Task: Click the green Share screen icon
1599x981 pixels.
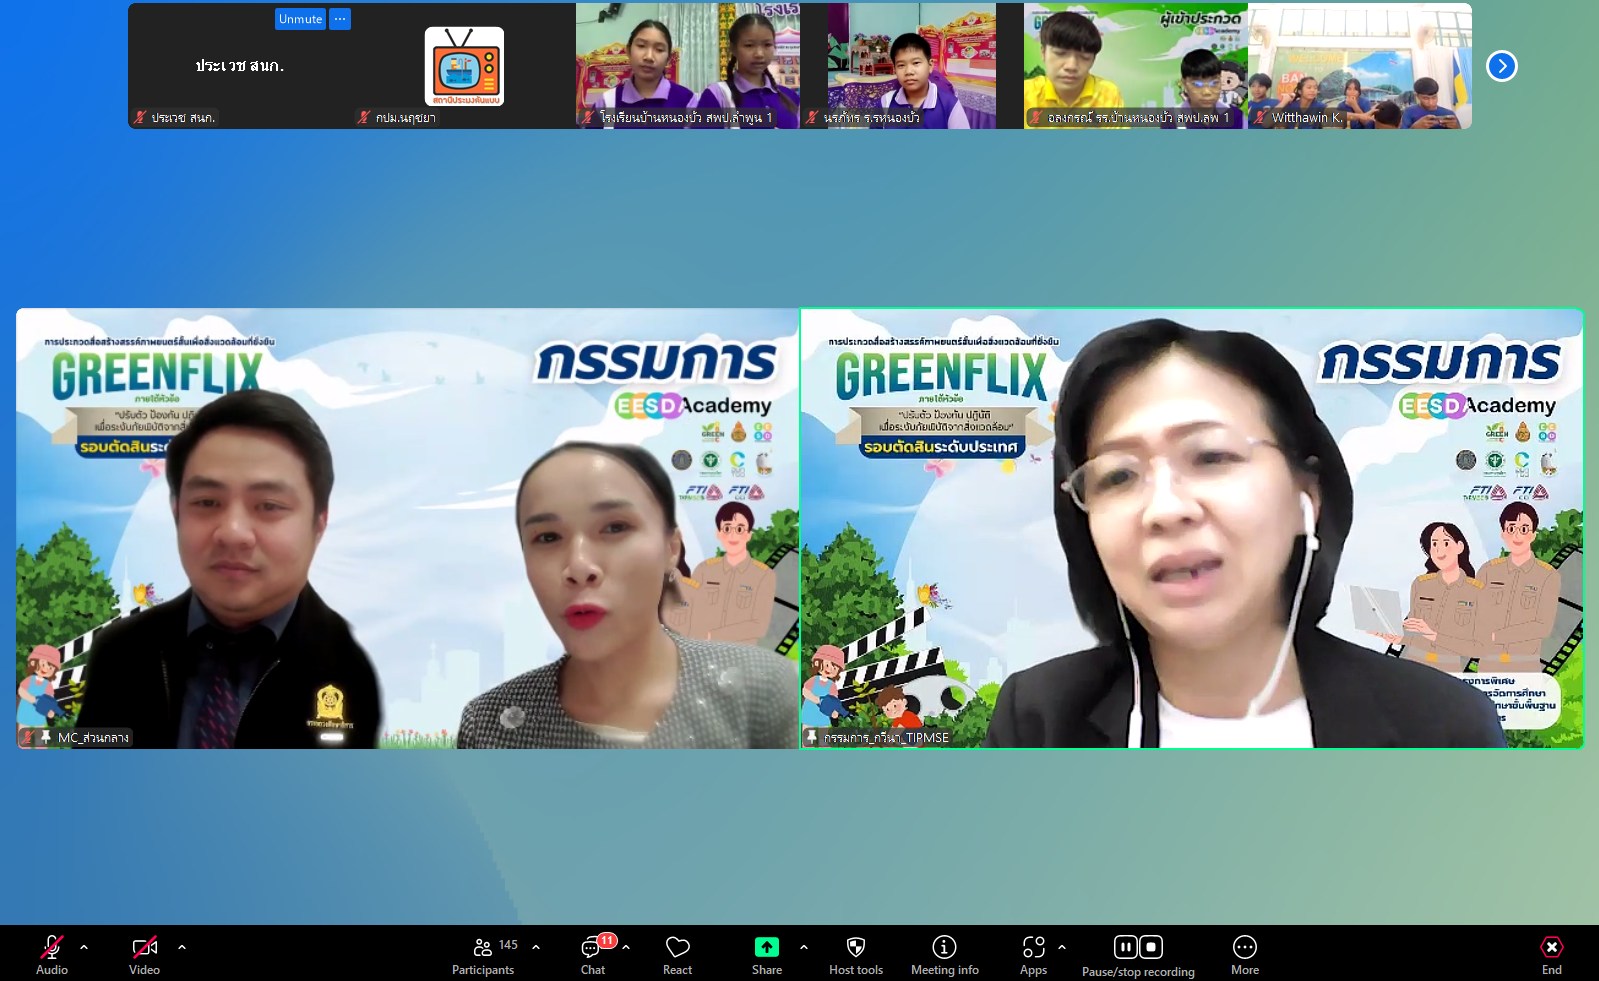Action: click(767, 947)
